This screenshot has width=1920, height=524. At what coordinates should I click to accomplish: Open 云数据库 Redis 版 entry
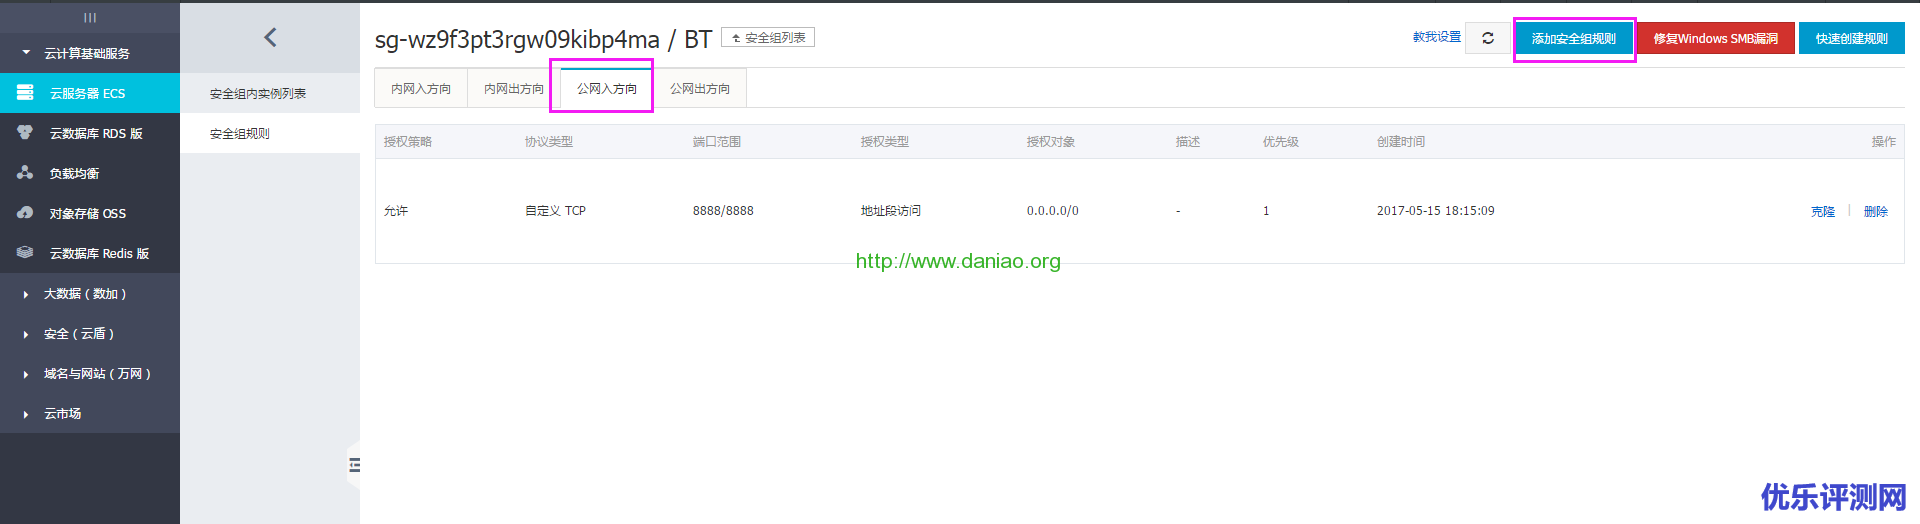pos(90,253)
